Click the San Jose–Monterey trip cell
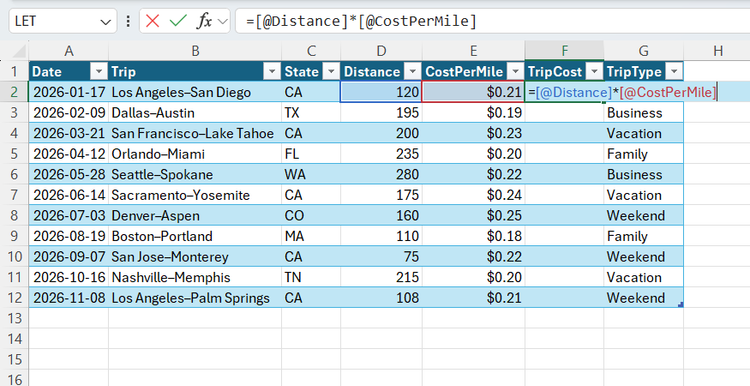The height and width of the screenshot is (386, 750). tap(195, 257)
